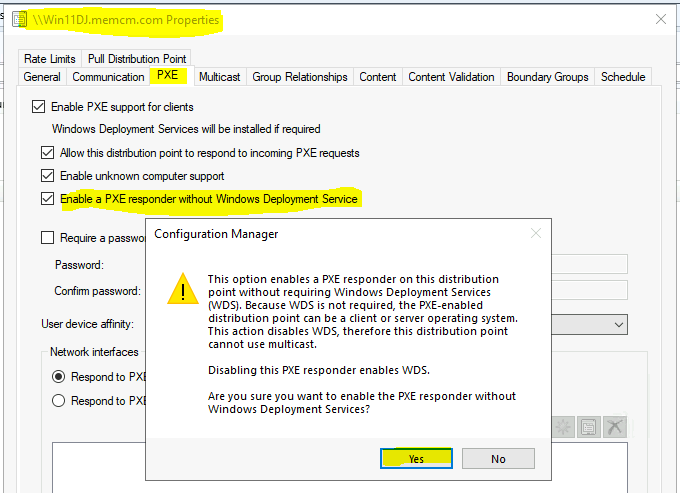The width and height of the screenshot is (680, 493).
Task: Click the 'Network interfaces' group label
Action: (x=94, y=352)
